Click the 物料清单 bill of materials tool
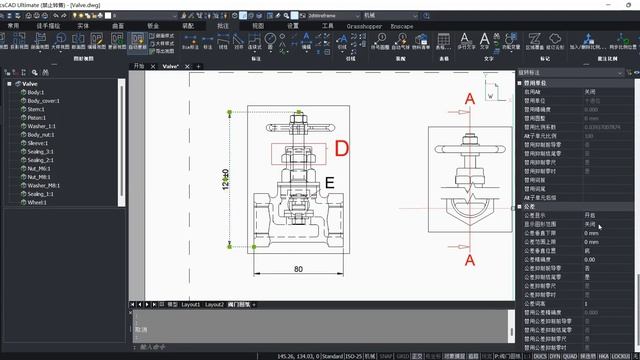640x360 pixels. point(421,41)
